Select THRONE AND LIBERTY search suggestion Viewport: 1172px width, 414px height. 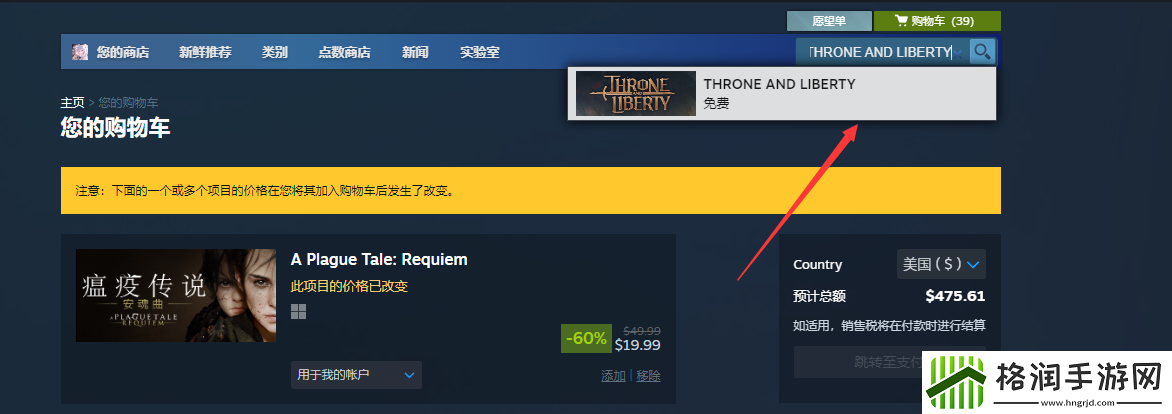click(782, 93)
